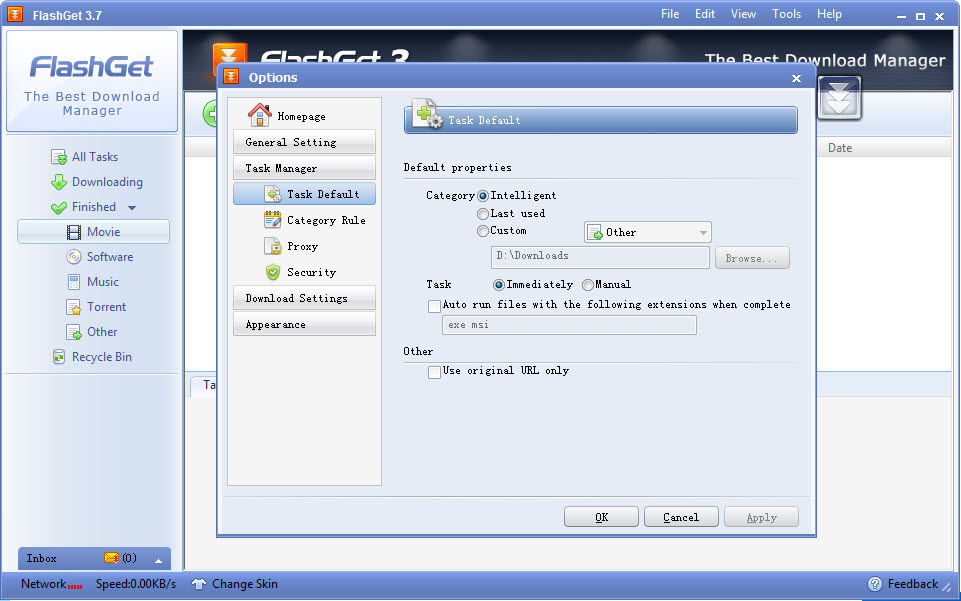Click the Homepage house icon in Options

(259, 115)
